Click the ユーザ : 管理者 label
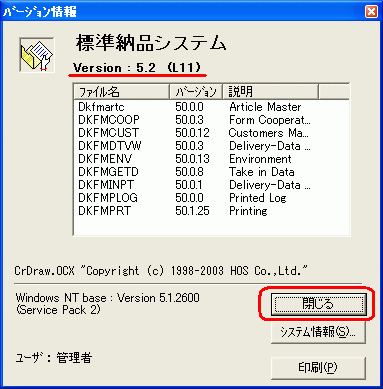Viewport: 383px width, 389px height. click(x=54, y=358)
